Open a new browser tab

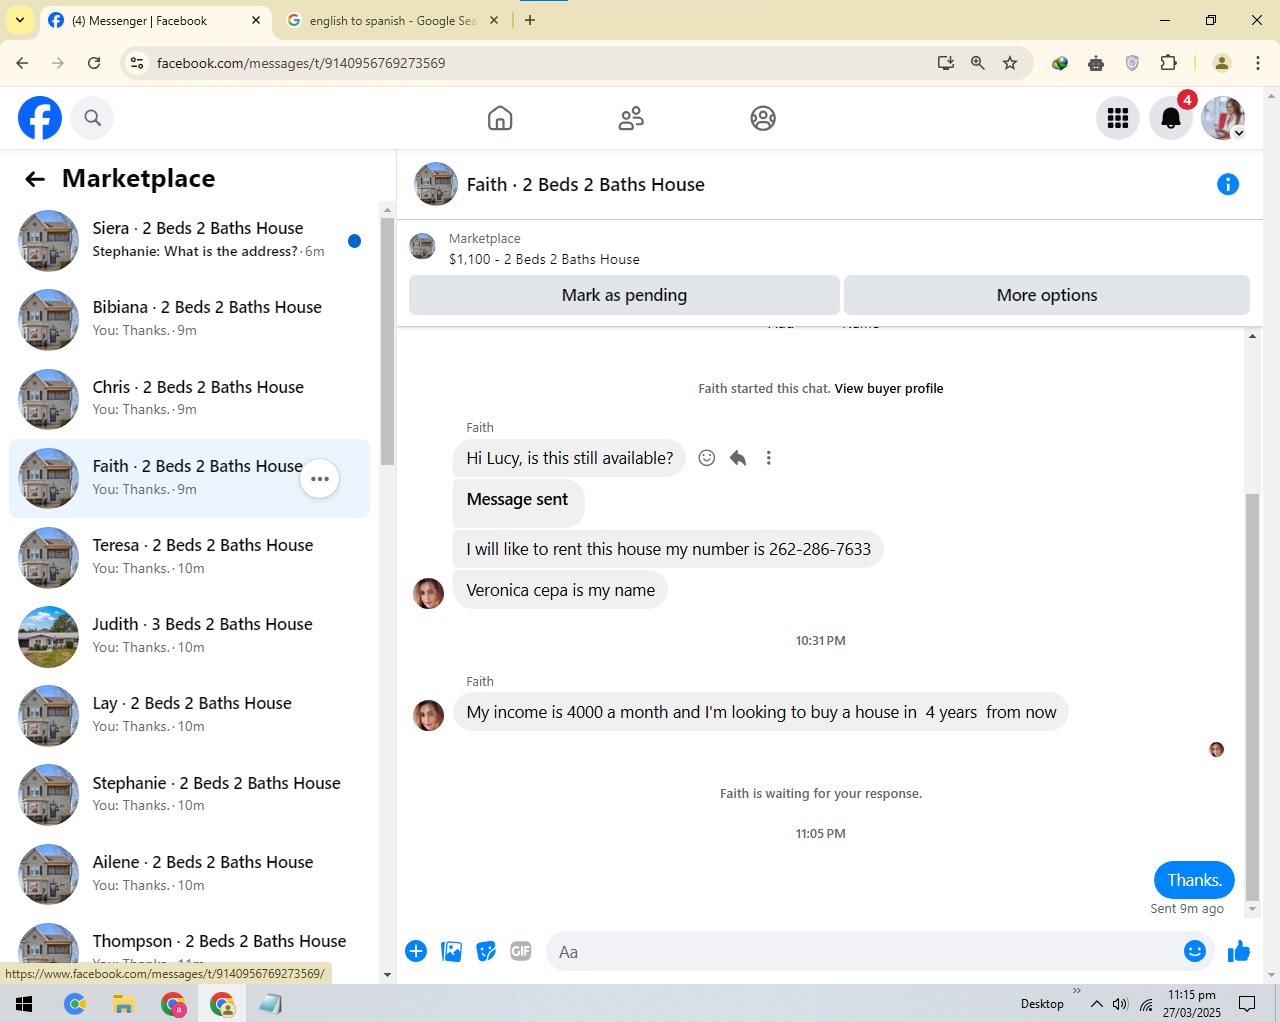[530, 20]
